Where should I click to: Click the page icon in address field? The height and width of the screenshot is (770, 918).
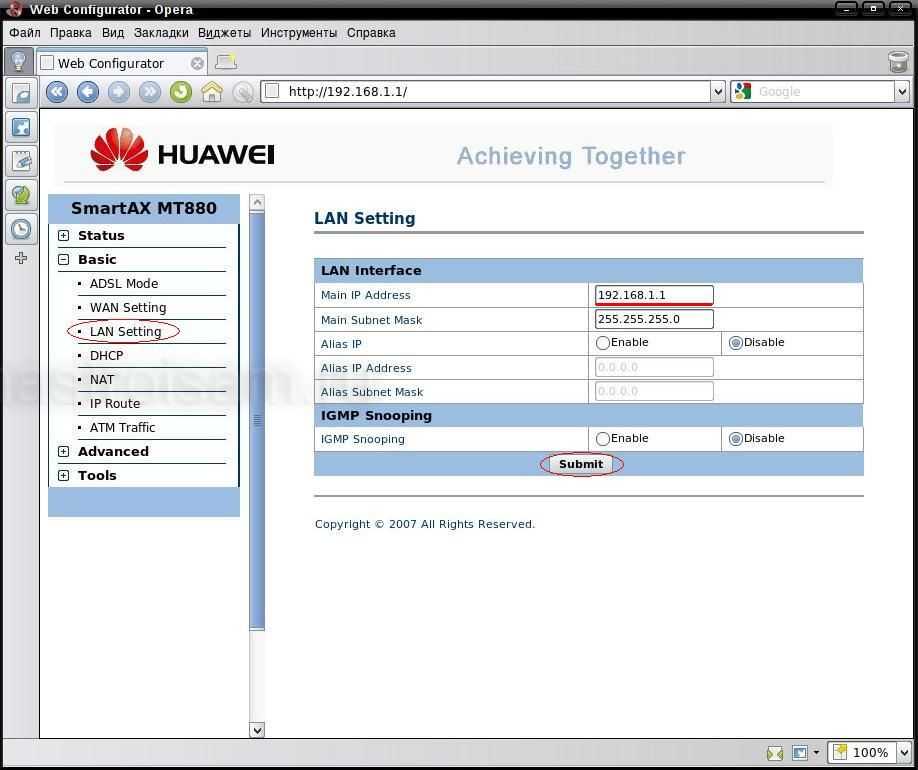(x=272, y=91)
